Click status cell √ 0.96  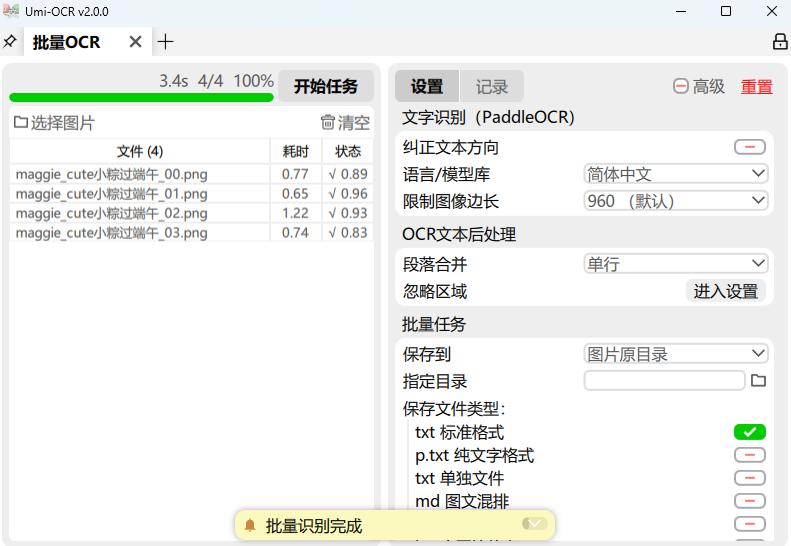348,194
